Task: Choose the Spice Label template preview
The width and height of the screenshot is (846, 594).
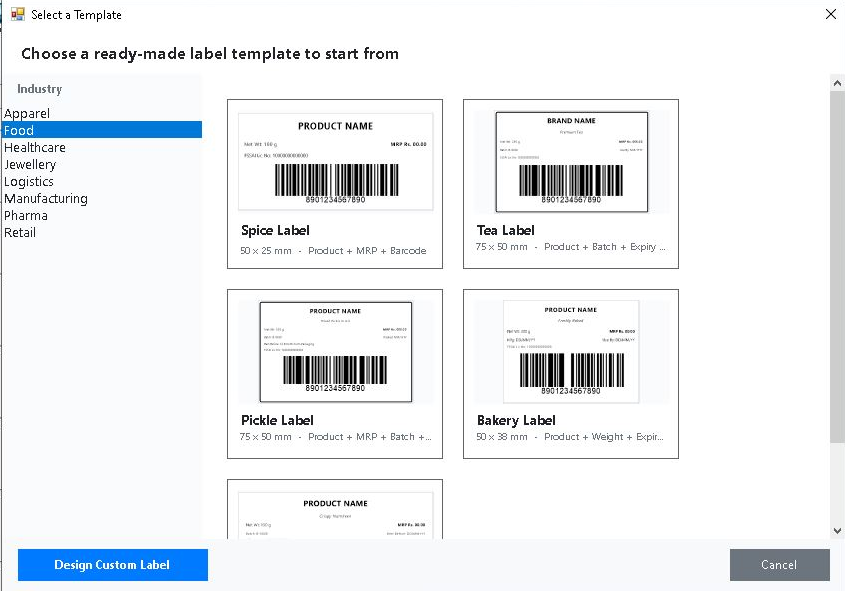Action: coord(335,161)
